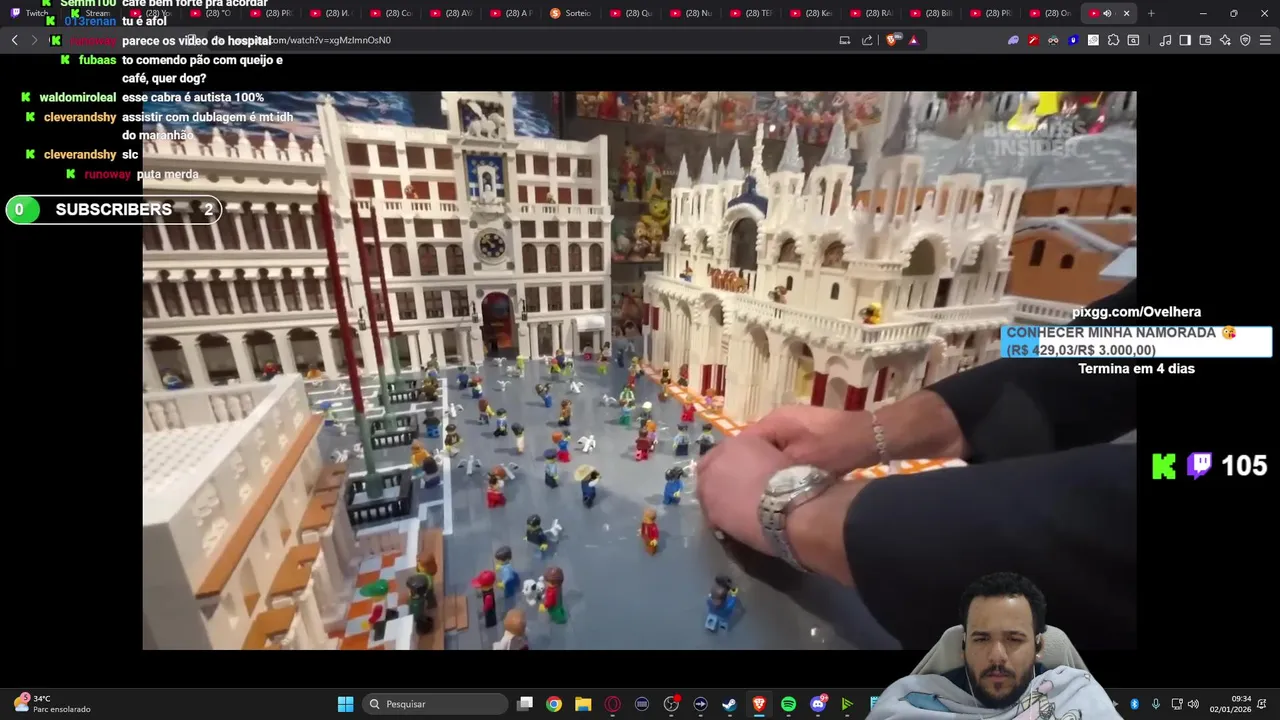1280x720 pixels.
Task: Open a new tab with plus button
Action: 1151,13
